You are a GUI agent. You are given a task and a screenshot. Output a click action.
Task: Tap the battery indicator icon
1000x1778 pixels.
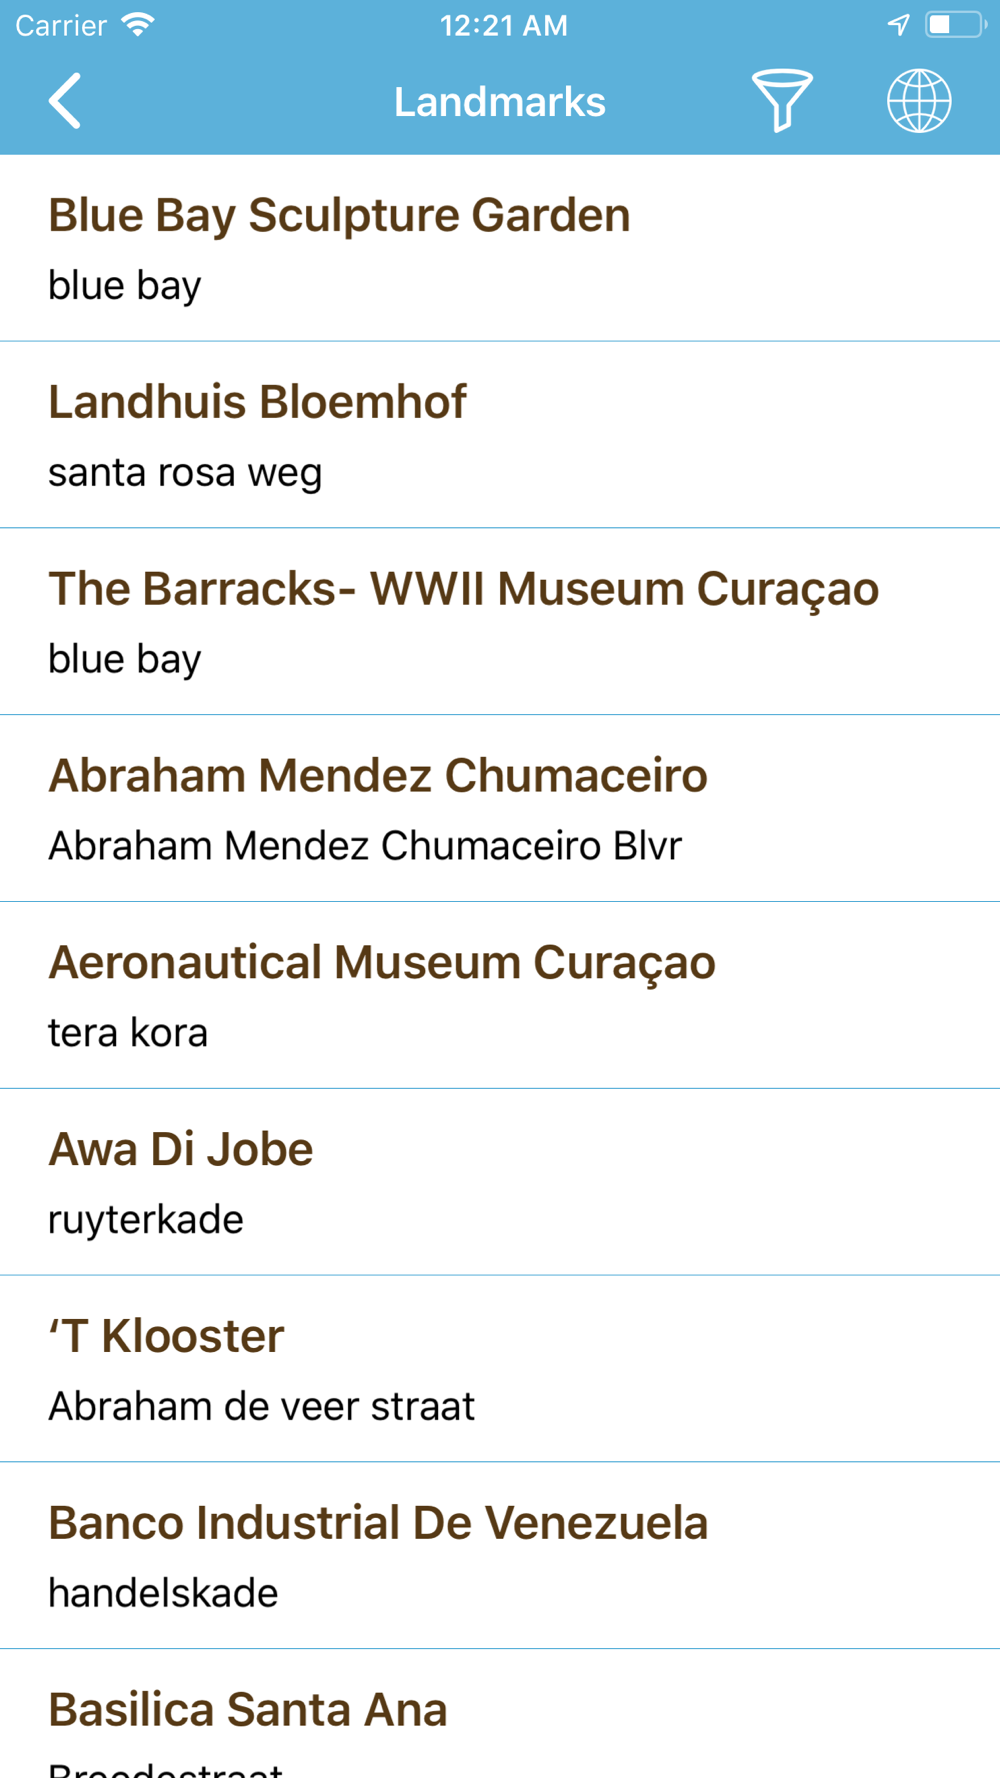pyautogui.click(x=954, y=25)
